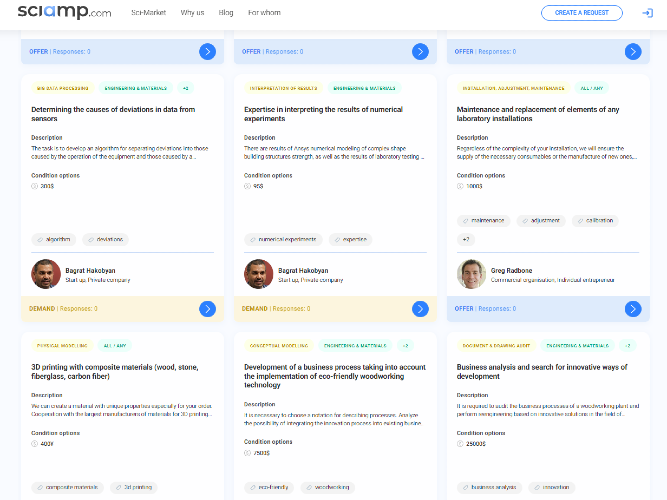Open arrow on top-right OFFER card footer
This screenshot has height=500, width=667.
[633, 51]
